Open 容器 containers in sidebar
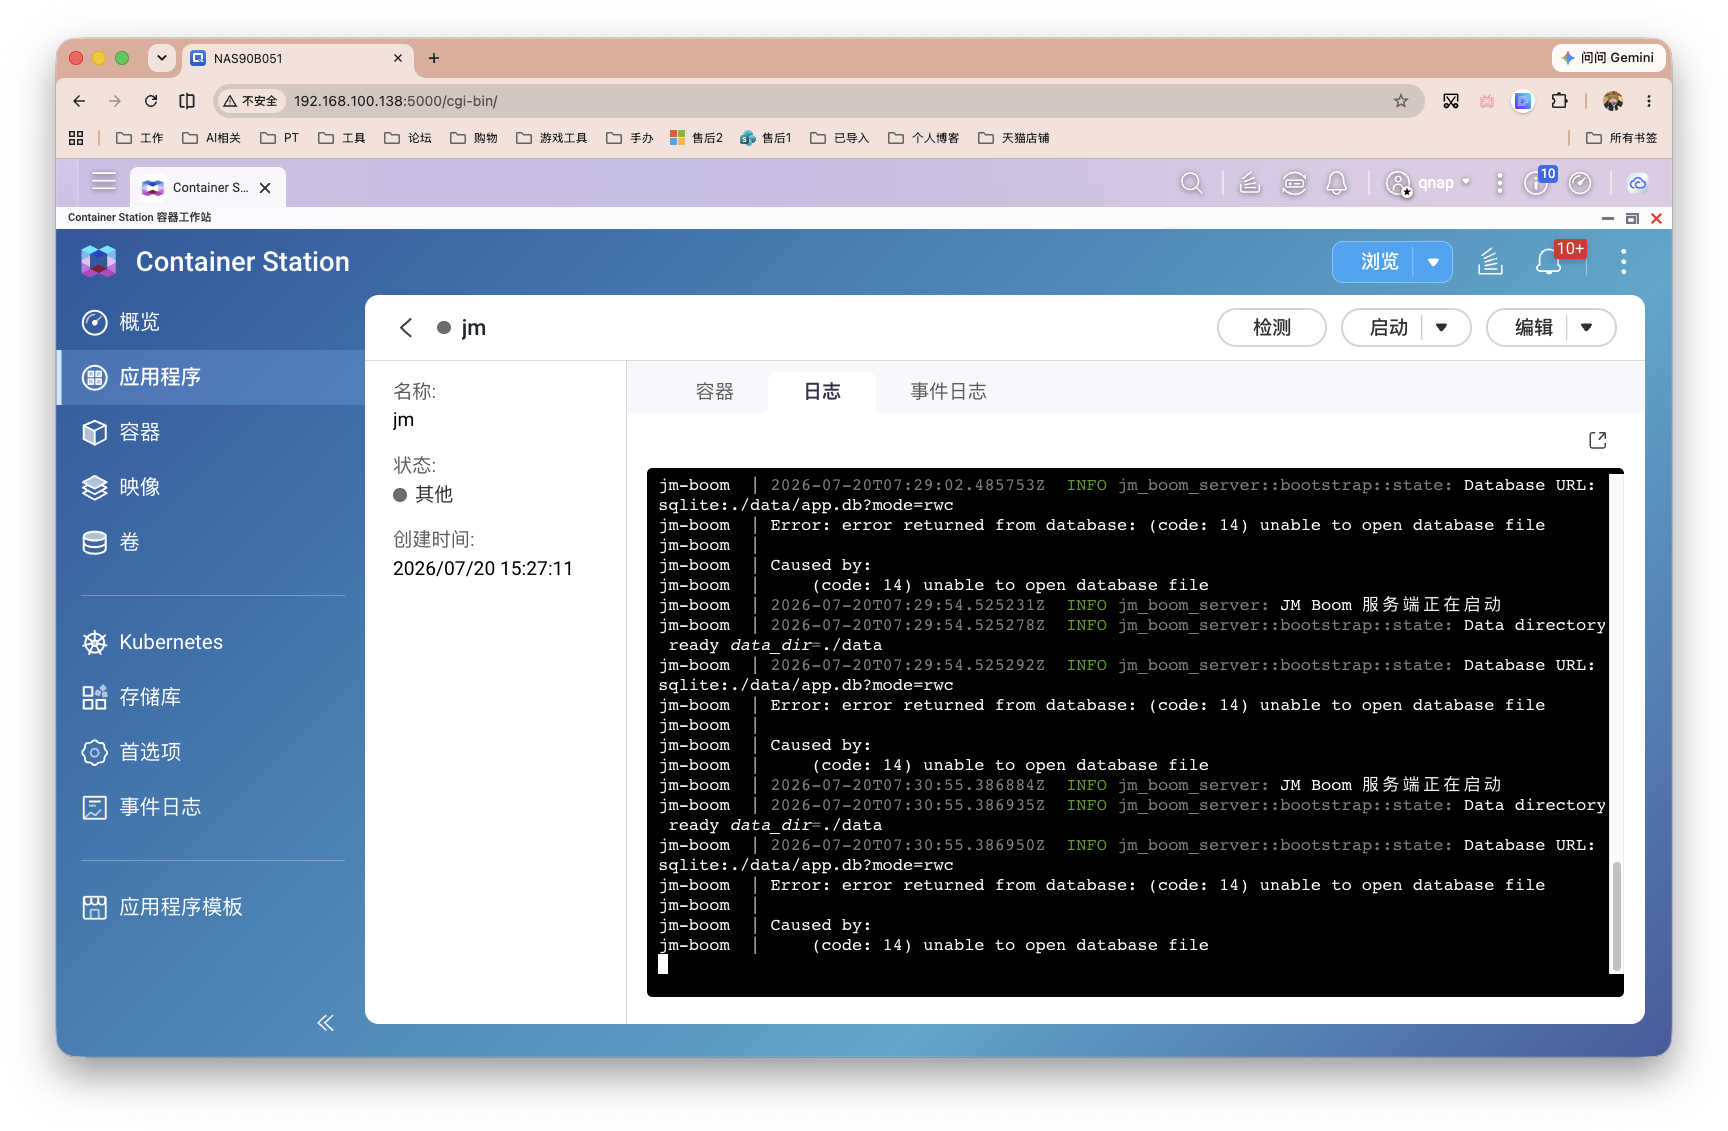 [211, 432]
